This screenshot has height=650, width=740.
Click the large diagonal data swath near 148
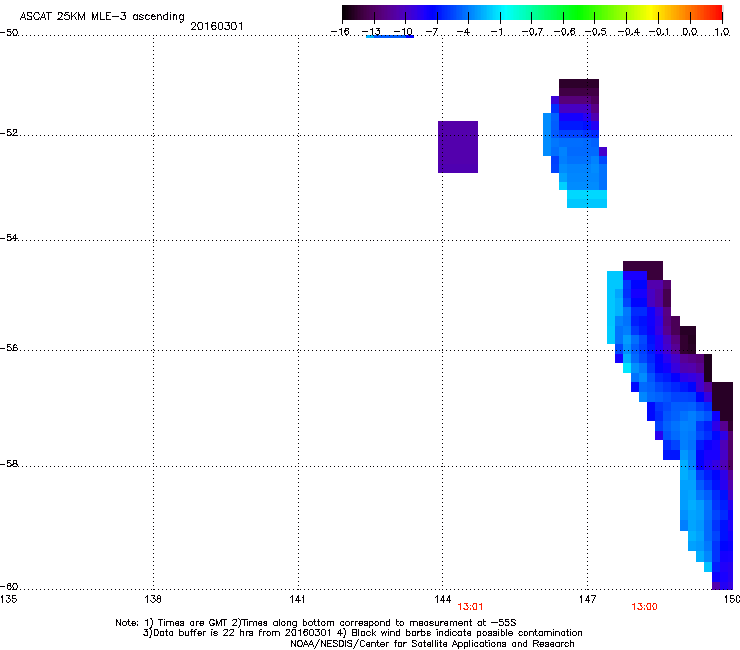670,425
